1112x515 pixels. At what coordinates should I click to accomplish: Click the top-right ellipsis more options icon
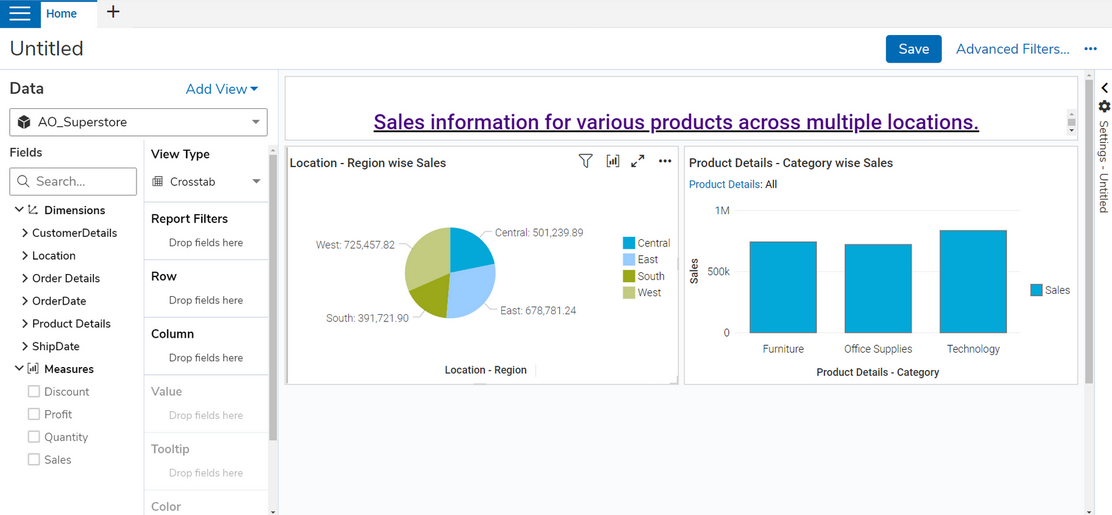[1091, 49]
